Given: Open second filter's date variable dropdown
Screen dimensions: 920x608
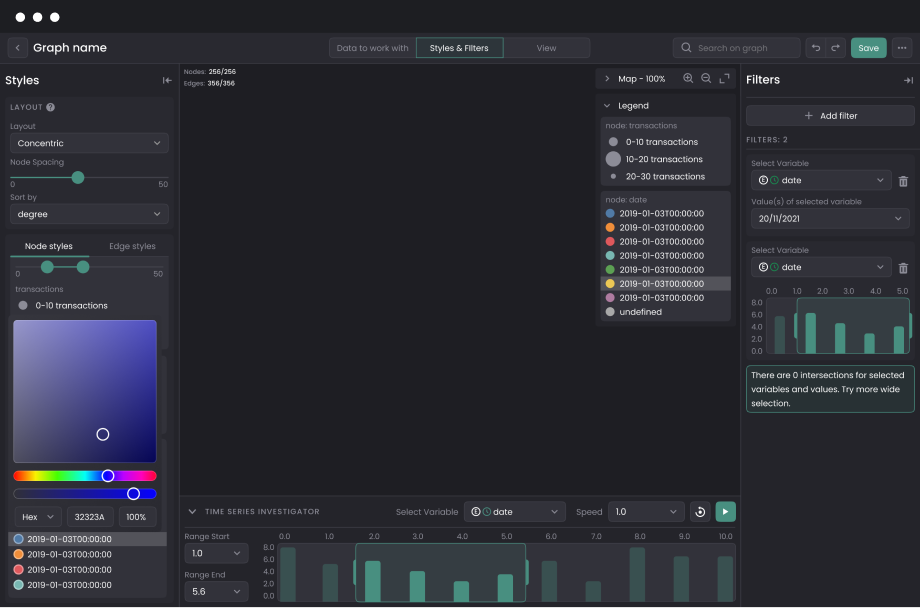Looking at the screenshot, I should [x=821, y=267].
